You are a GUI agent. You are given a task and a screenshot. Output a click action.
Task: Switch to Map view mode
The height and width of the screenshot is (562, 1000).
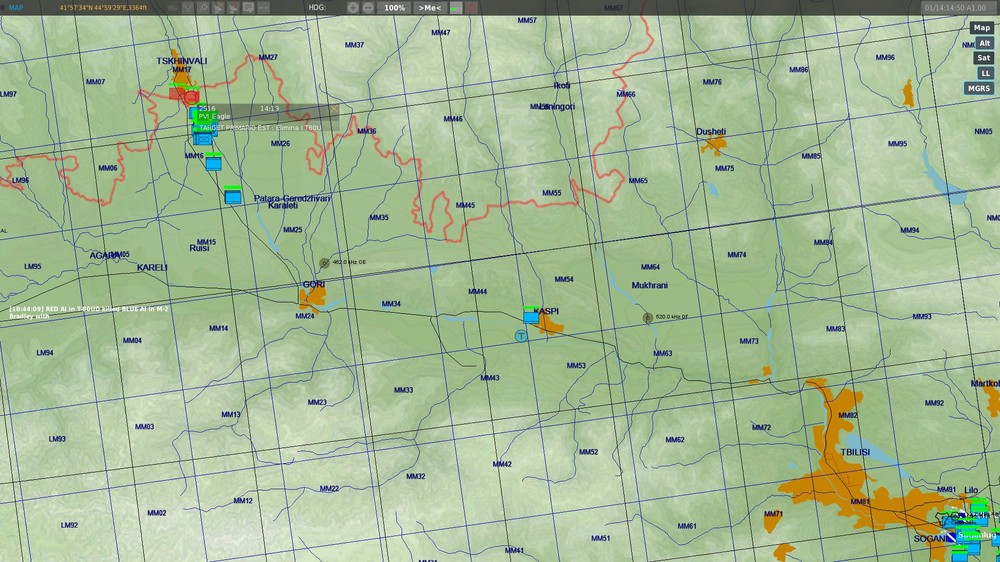pos(982,27)
